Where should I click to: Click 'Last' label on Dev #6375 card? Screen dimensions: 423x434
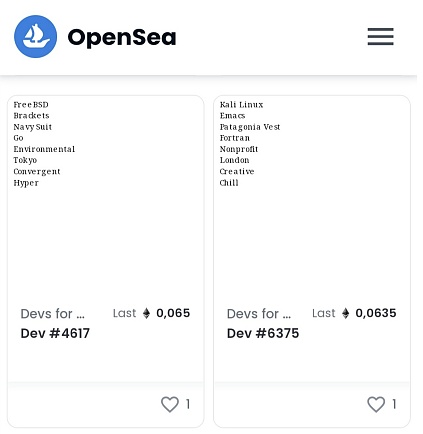[324, 313]
